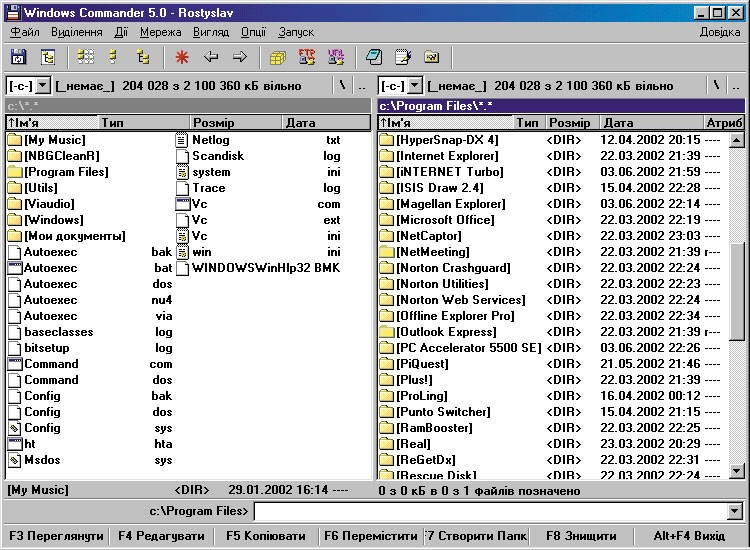Click the floppy disk reread source icon
This screenshot has width=750, height=550.
click(19, 57)
